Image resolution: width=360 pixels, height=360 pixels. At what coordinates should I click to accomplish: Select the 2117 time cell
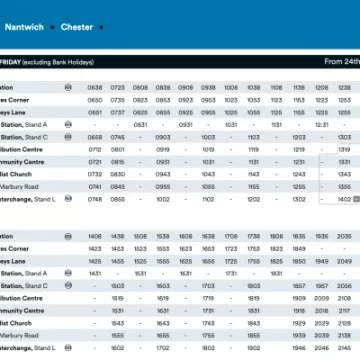pyautogui.click(x=344, y=311)
